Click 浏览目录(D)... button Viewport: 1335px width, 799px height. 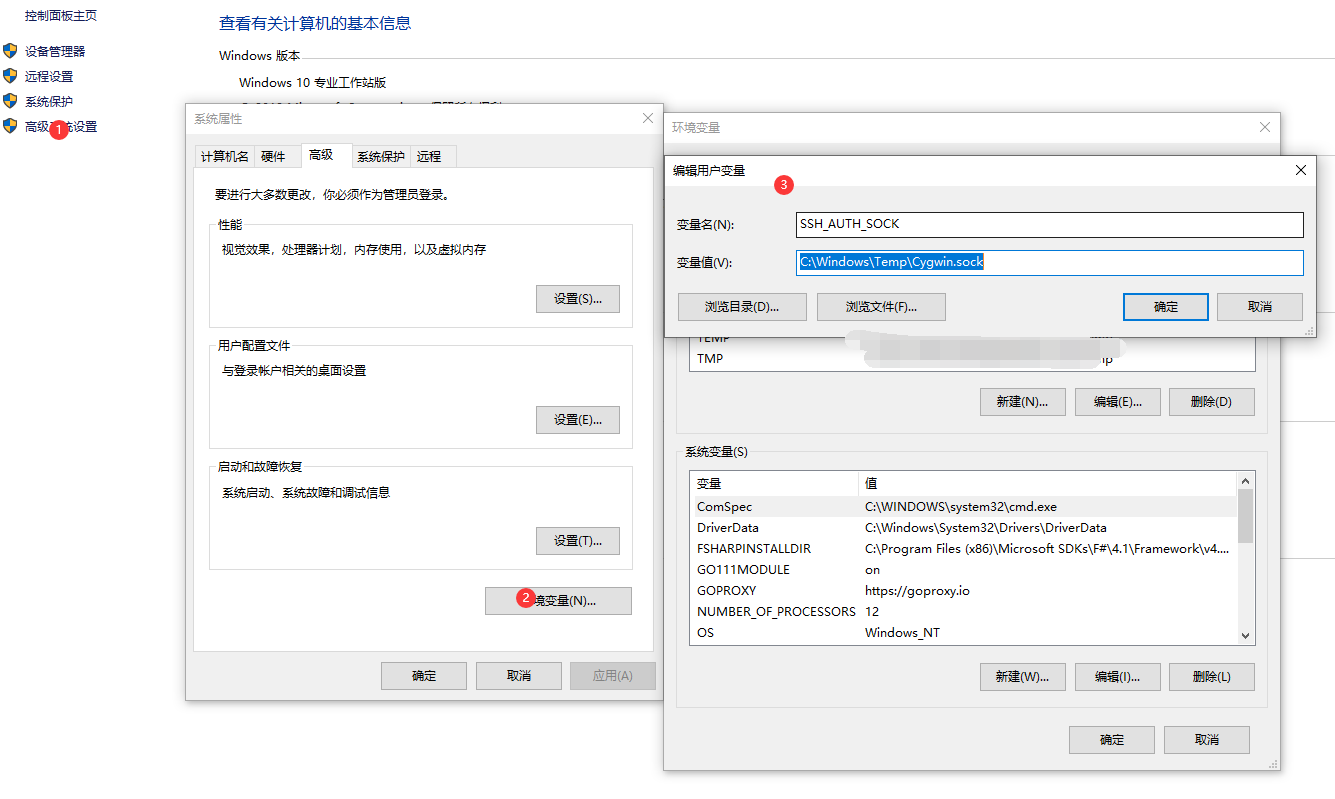742,307
